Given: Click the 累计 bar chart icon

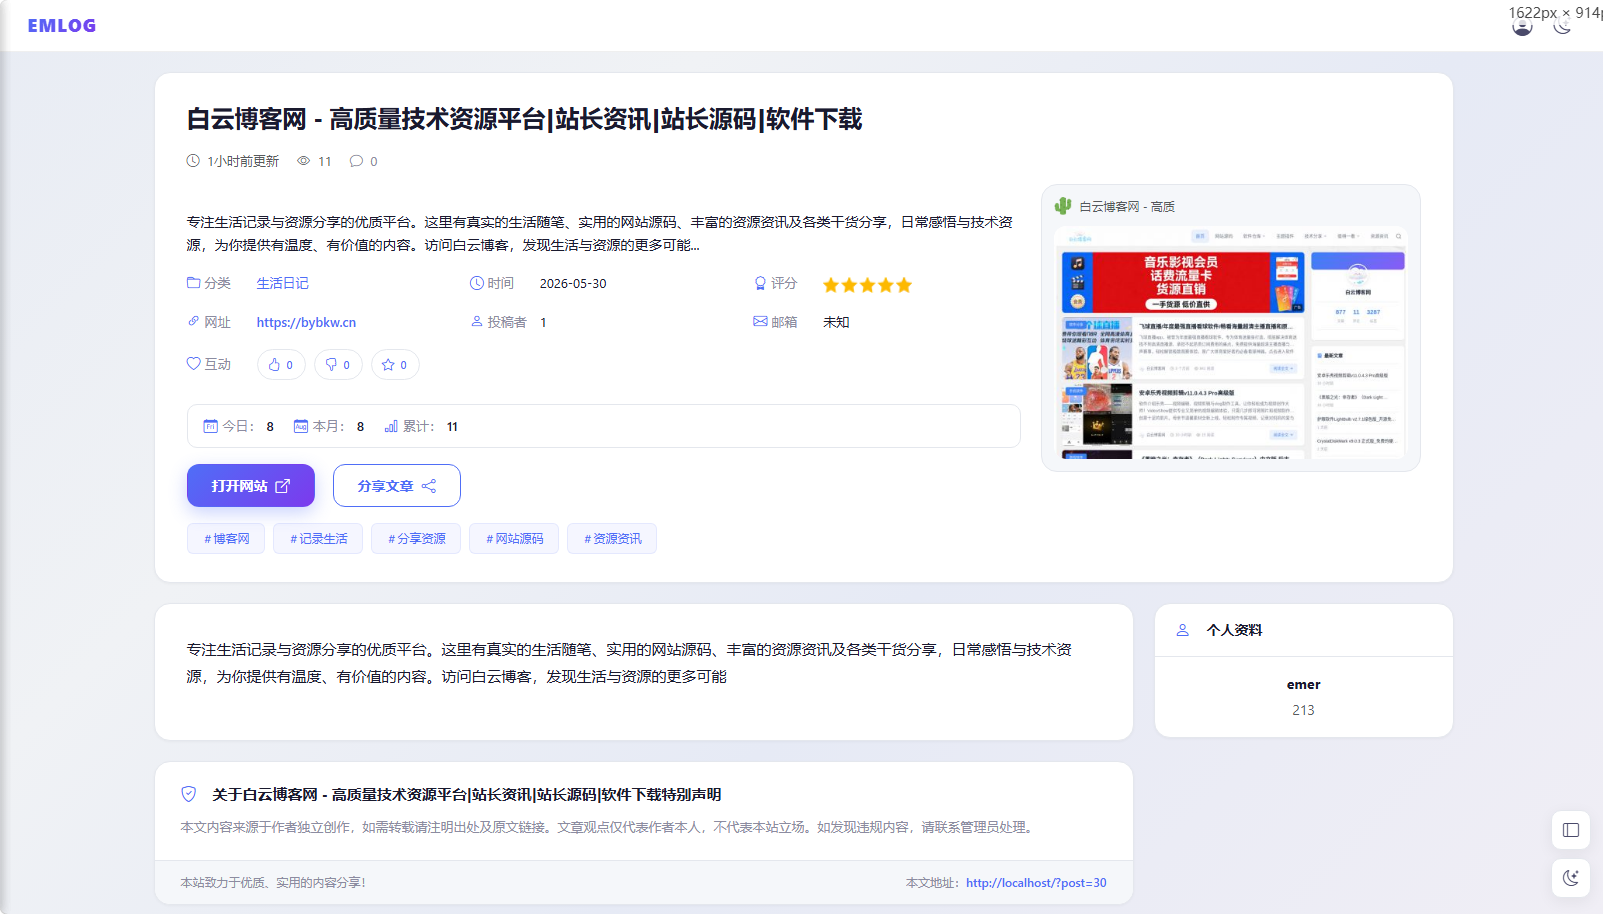Looking at the screenshot, I should tap(391, 426).
